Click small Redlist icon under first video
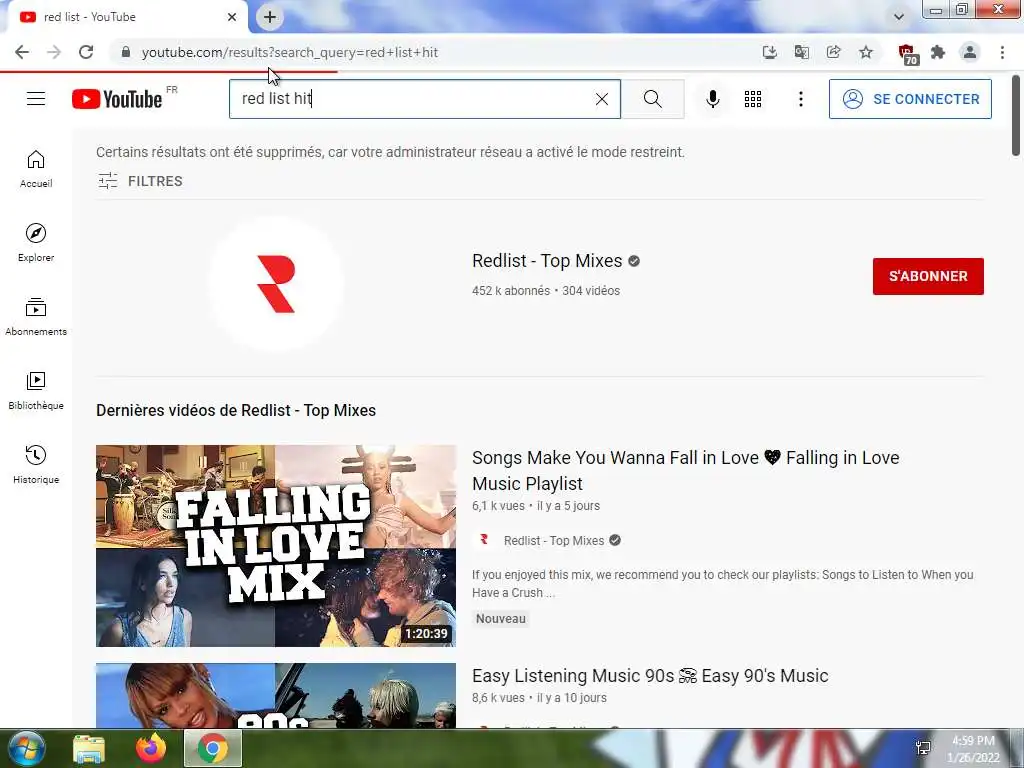This screenshot has width=1024, height=768. 484,540
